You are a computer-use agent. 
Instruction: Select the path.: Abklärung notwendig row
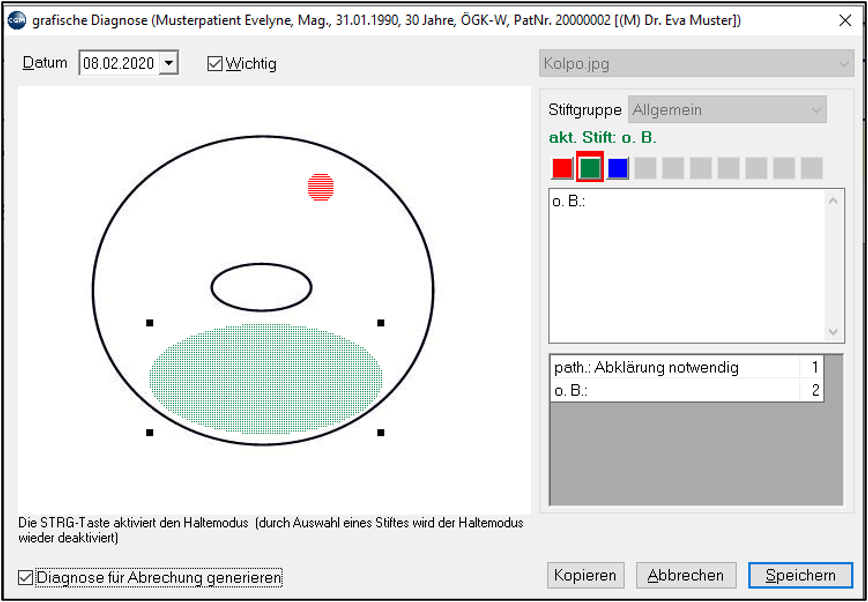pos(686,367)
